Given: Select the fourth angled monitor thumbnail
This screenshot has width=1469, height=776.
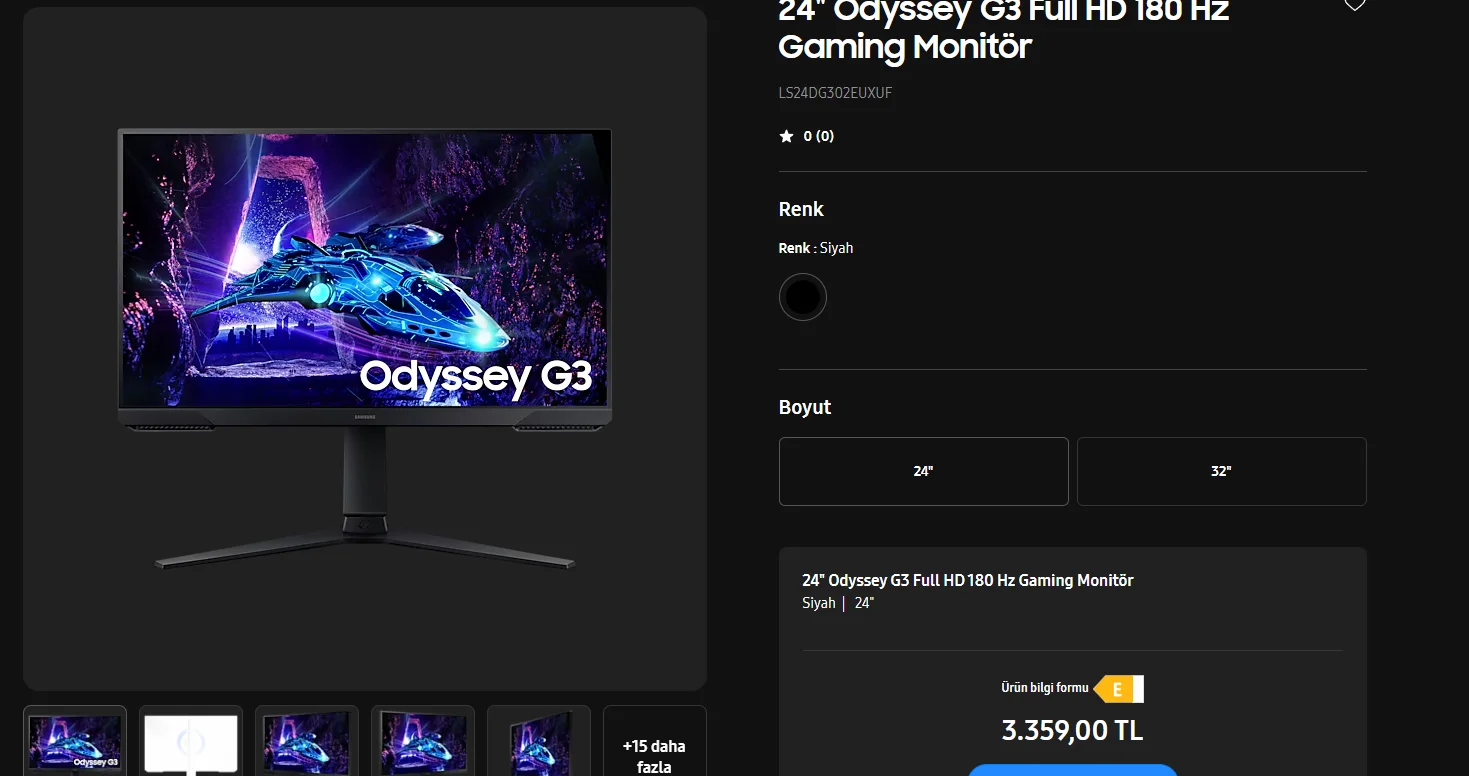Looking at the screenshot, I should coord(423,741).
